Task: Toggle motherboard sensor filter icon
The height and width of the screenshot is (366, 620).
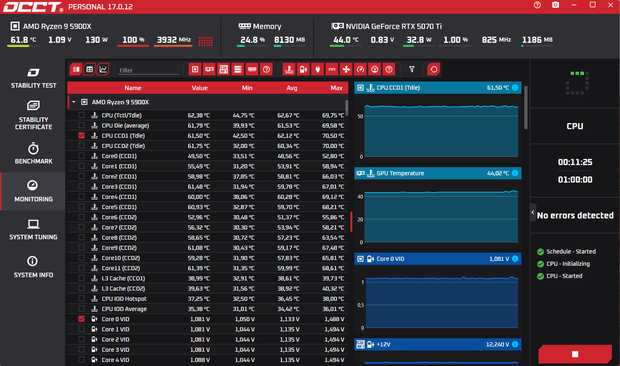Action: click(223, 70)
